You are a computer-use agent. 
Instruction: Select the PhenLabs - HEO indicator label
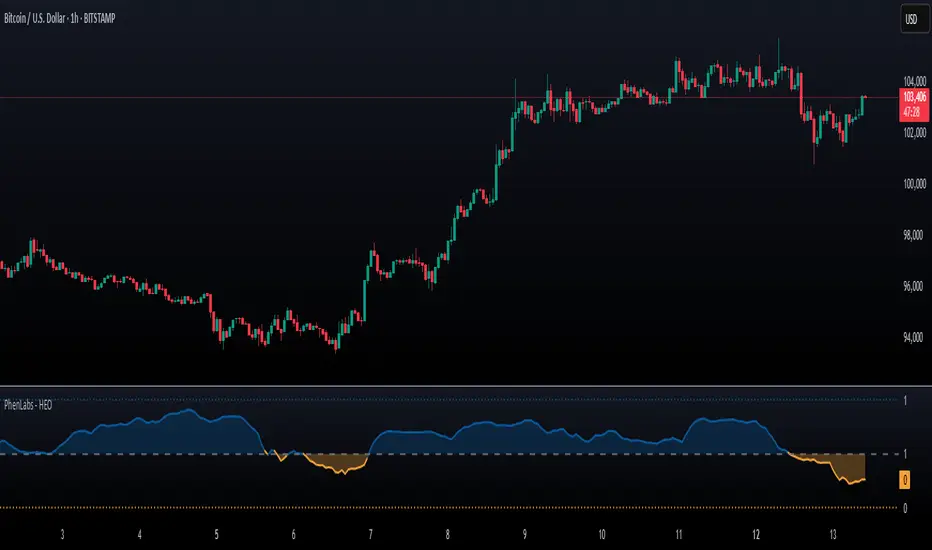pos(28,405)
